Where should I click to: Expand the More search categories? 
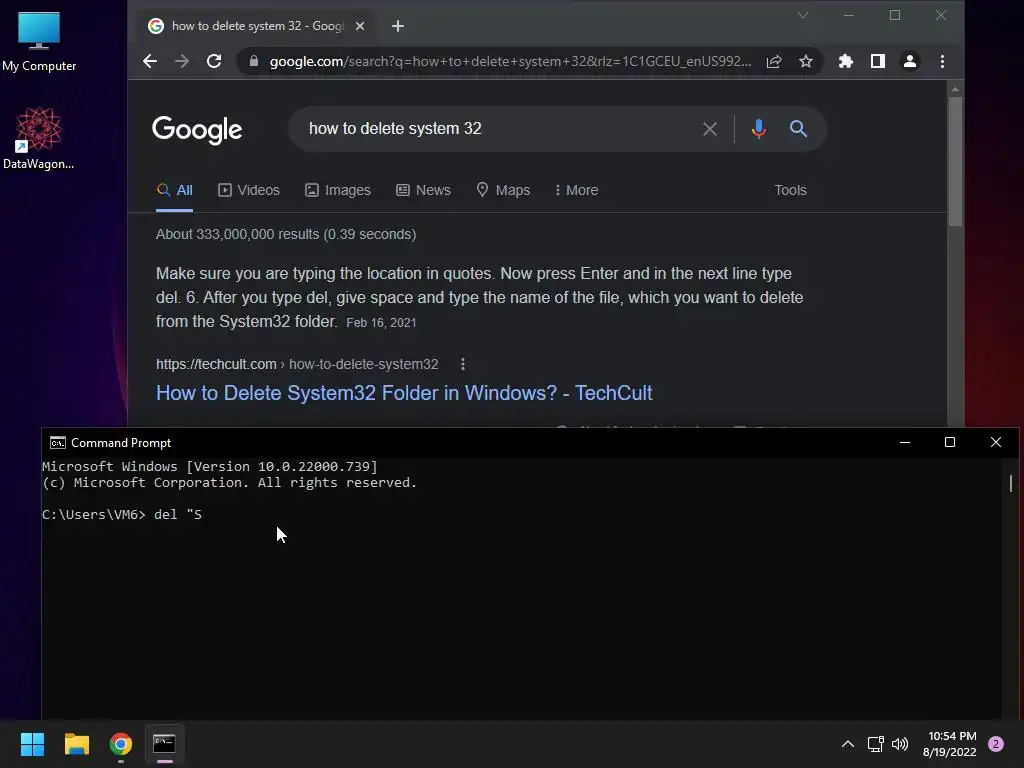coord(577,190)
